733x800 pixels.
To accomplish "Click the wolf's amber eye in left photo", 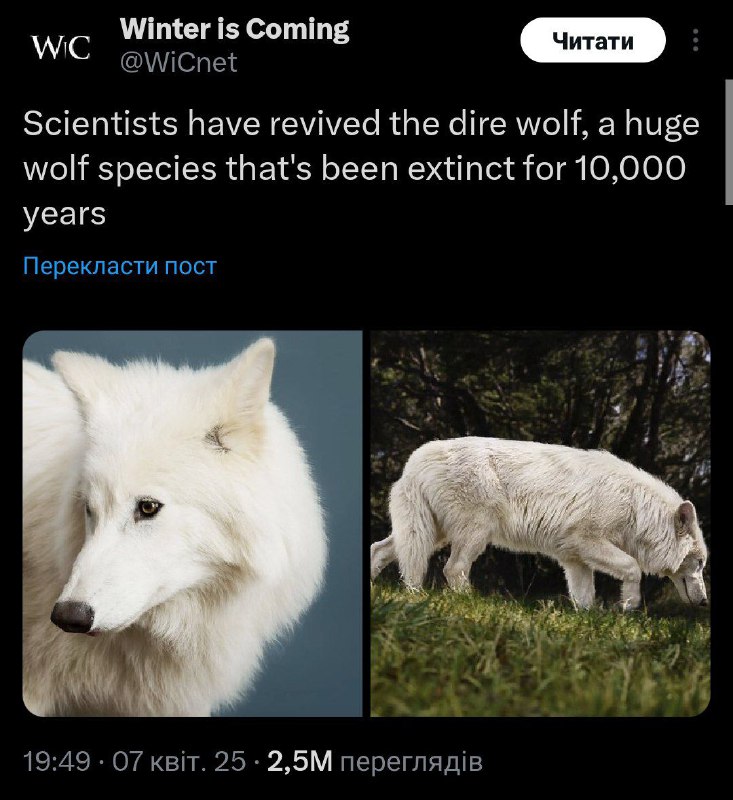I will pos(148,508).
